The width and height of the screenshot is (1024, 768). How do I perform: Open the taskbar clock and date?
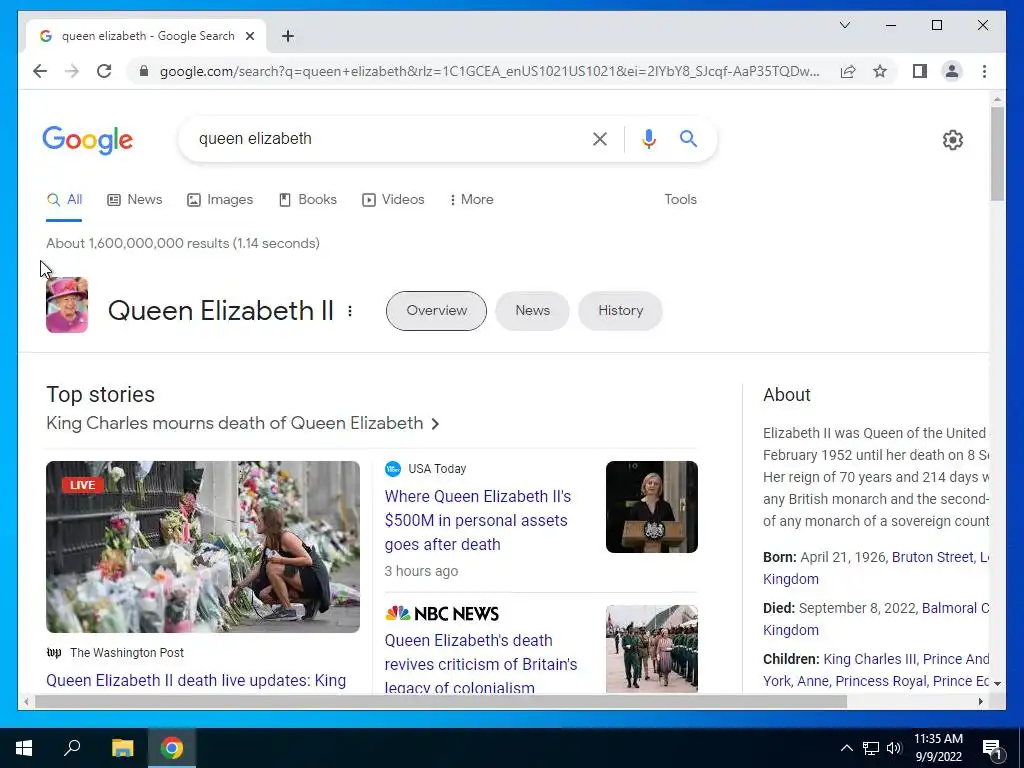tap(938, 748)
